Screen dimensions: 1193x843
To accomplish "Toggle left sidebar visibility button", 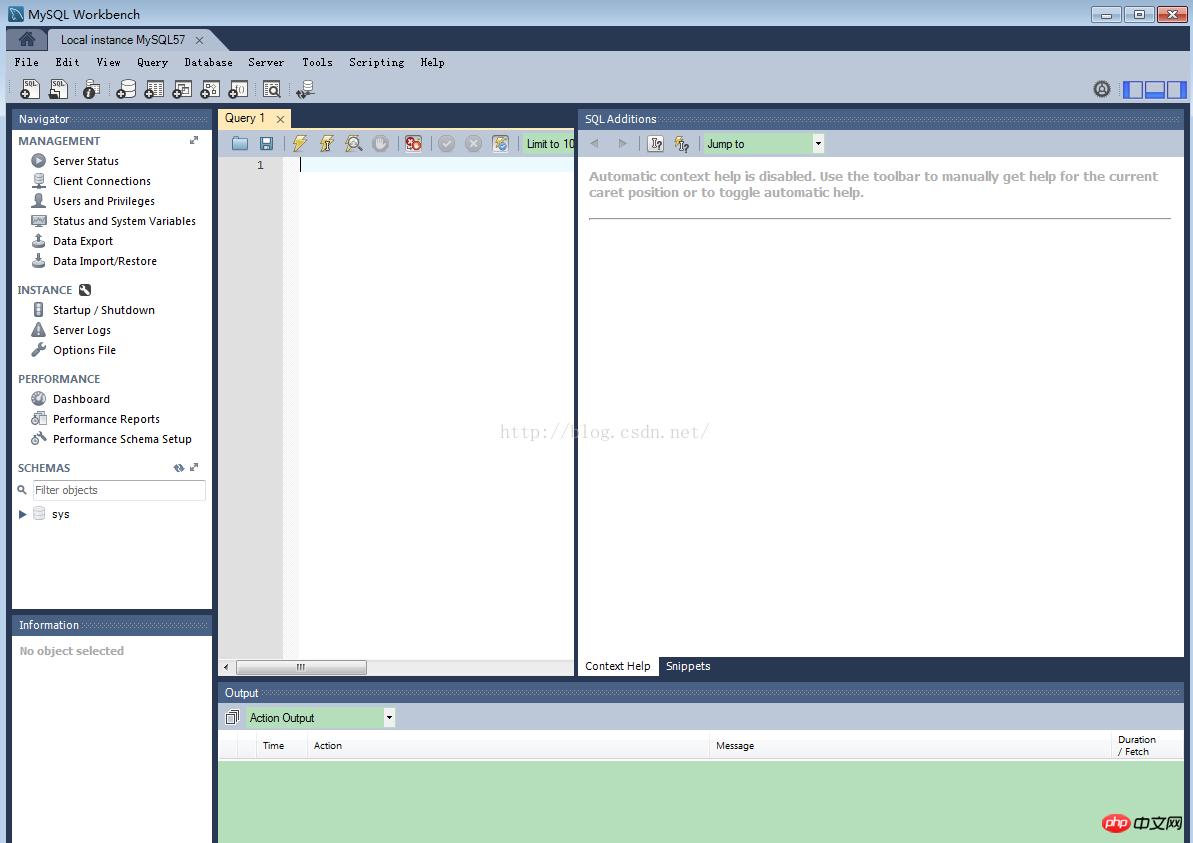I will click(x=1133, y=89).
